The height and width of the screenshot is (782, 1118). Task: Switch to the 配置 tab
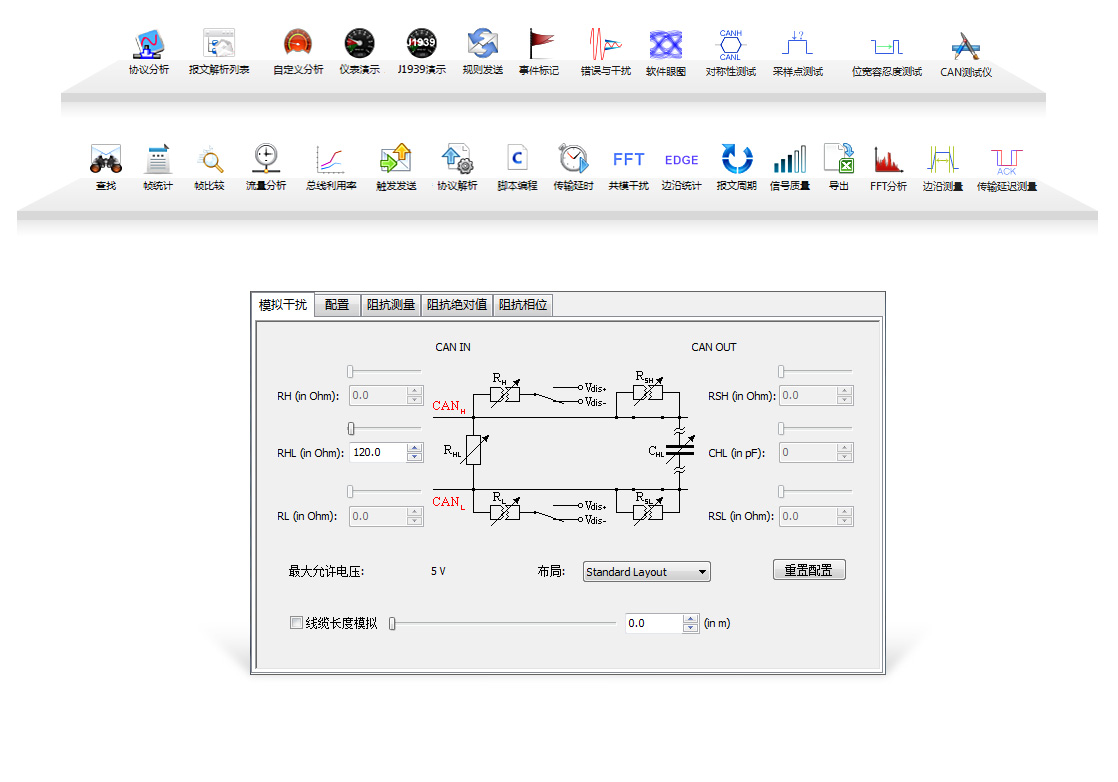[337, 305]
